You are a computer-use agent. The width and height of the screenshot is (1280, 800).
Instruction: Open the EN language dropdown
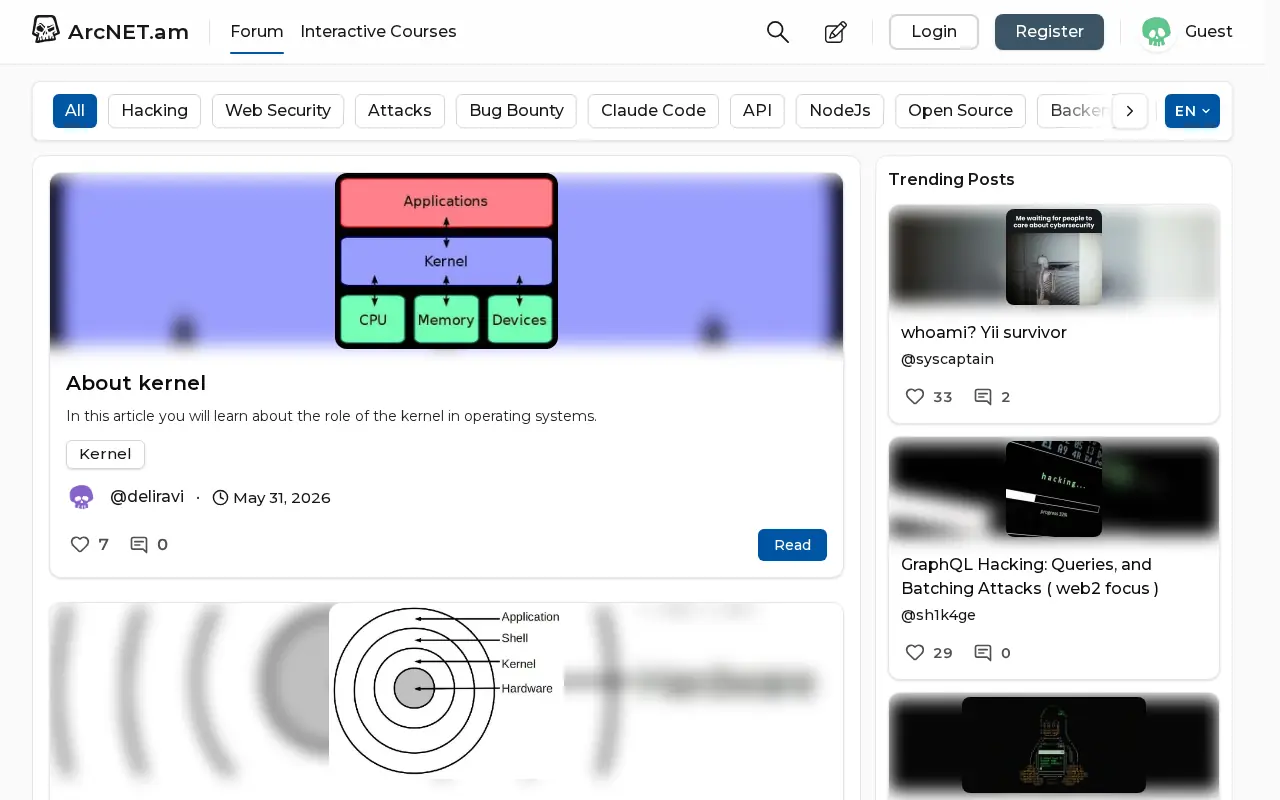point(1192,111)
